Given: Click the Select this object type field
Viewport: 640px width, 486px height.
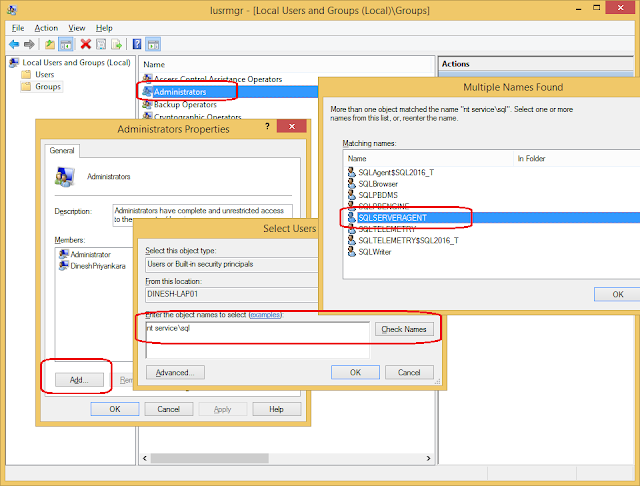Looking at the screenshot, I should [x=231, y=264].
